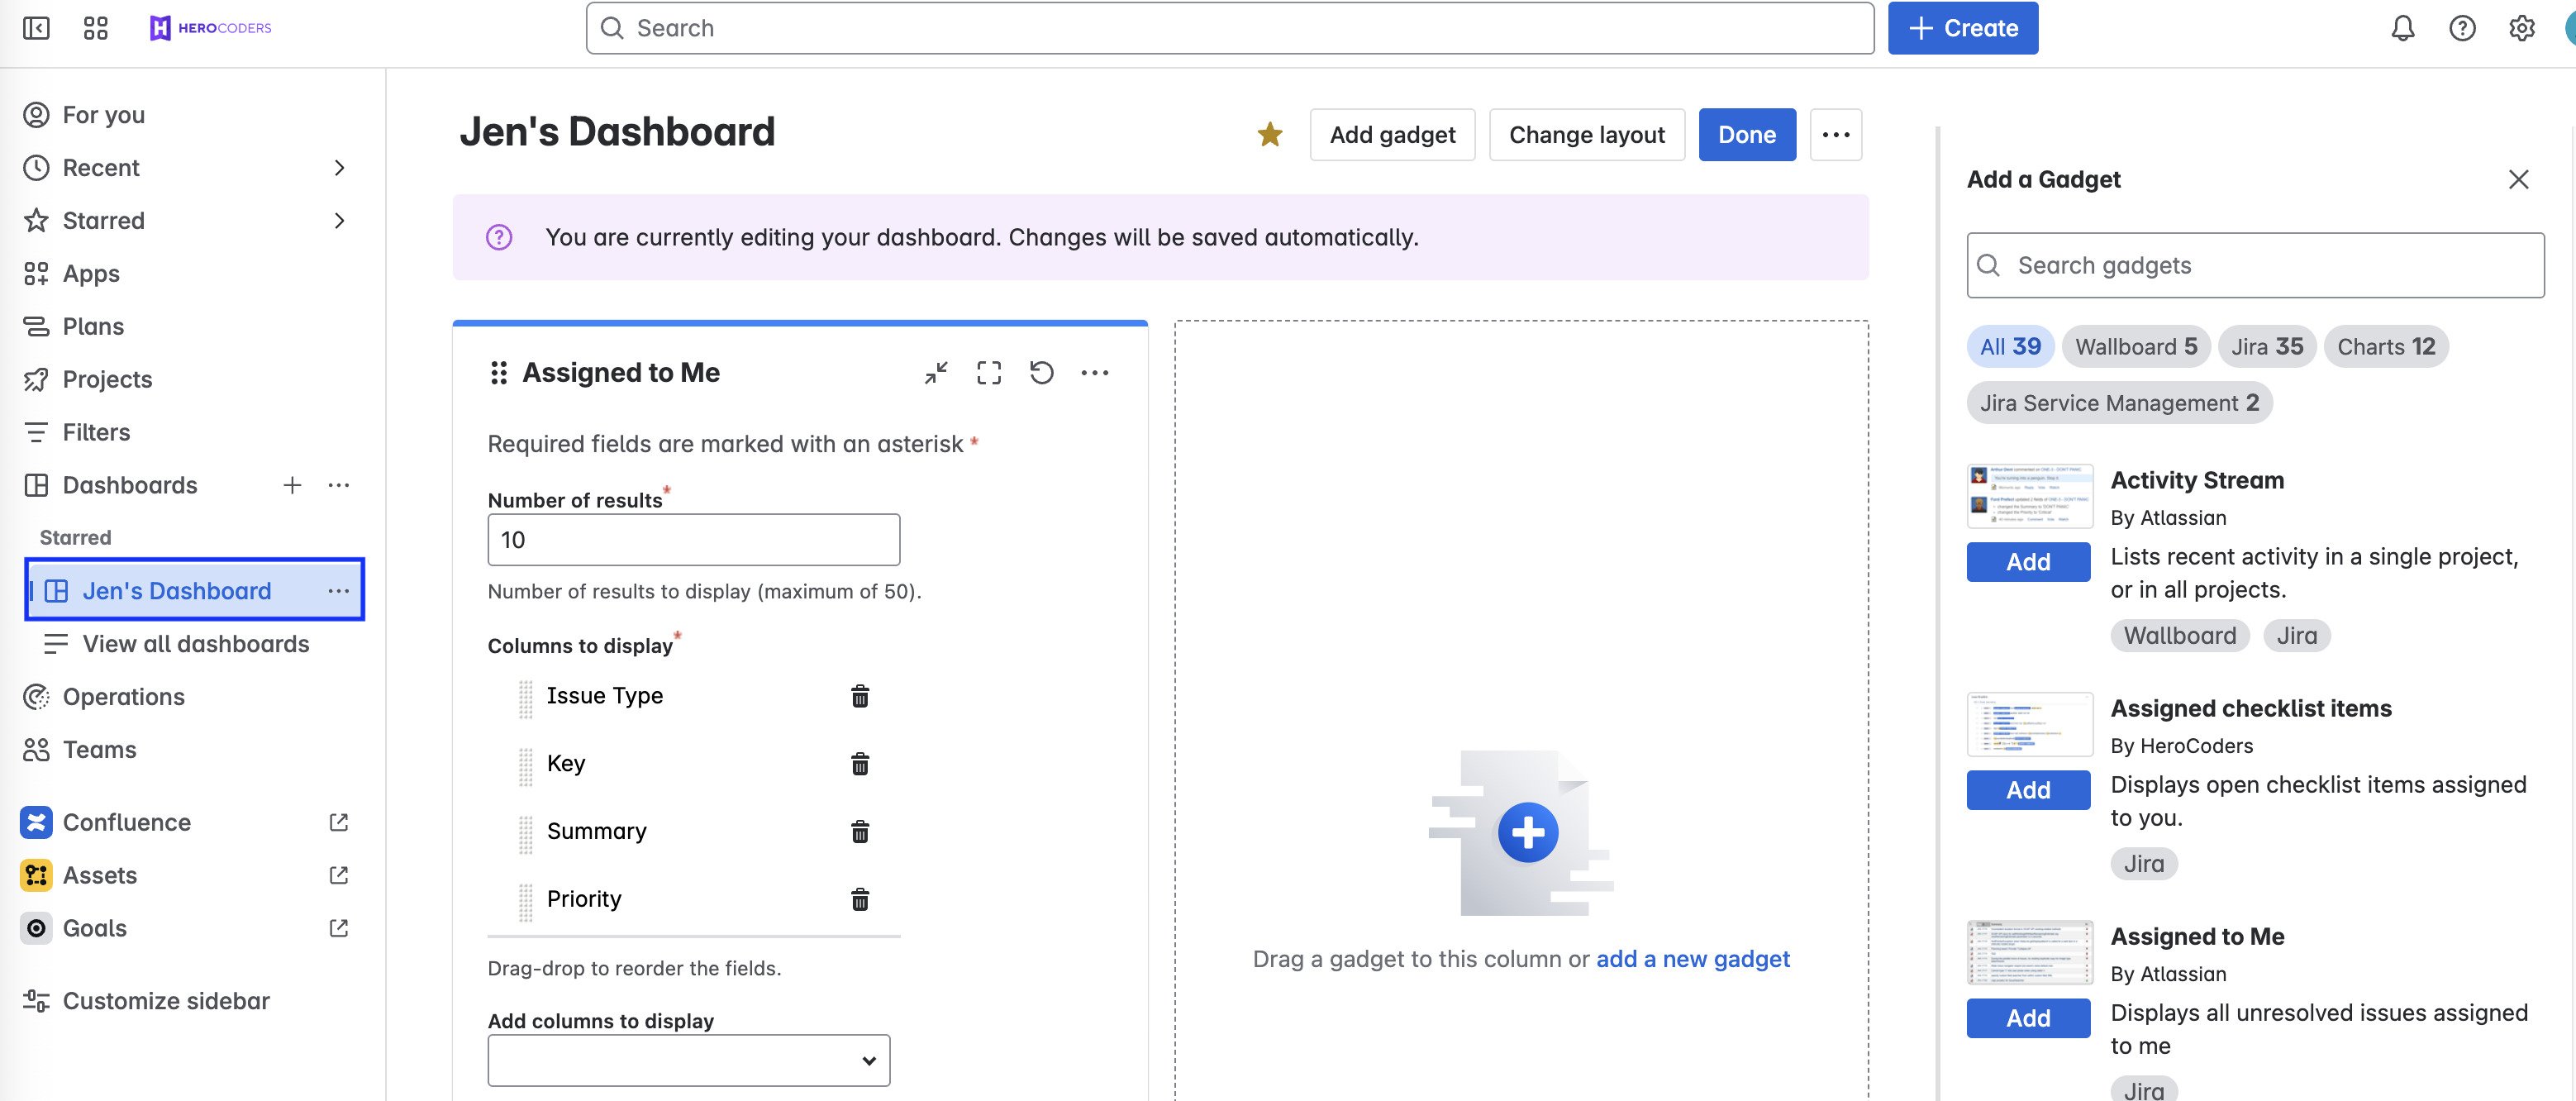Maximize the Assigned to Me gadget
The width and height of the screenshot is (2576, 1101).
pos(988,373)
